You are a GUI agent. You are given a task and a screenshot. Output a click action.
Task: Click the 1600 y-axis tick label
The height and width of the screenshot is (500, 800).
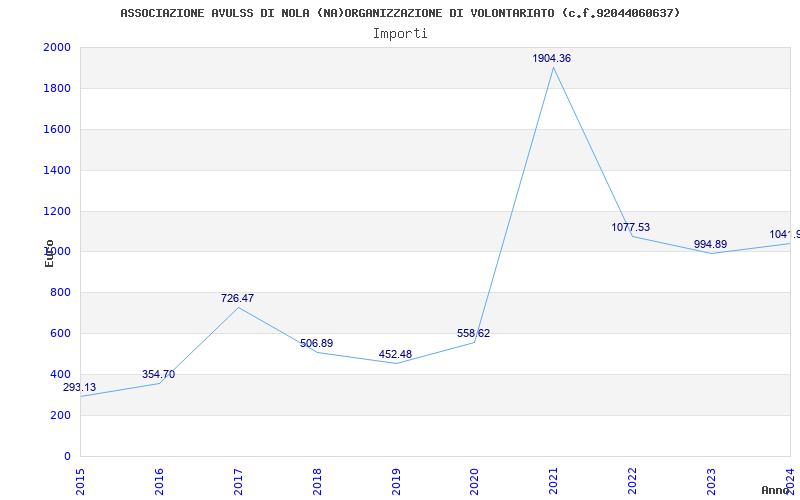point(57,129)
